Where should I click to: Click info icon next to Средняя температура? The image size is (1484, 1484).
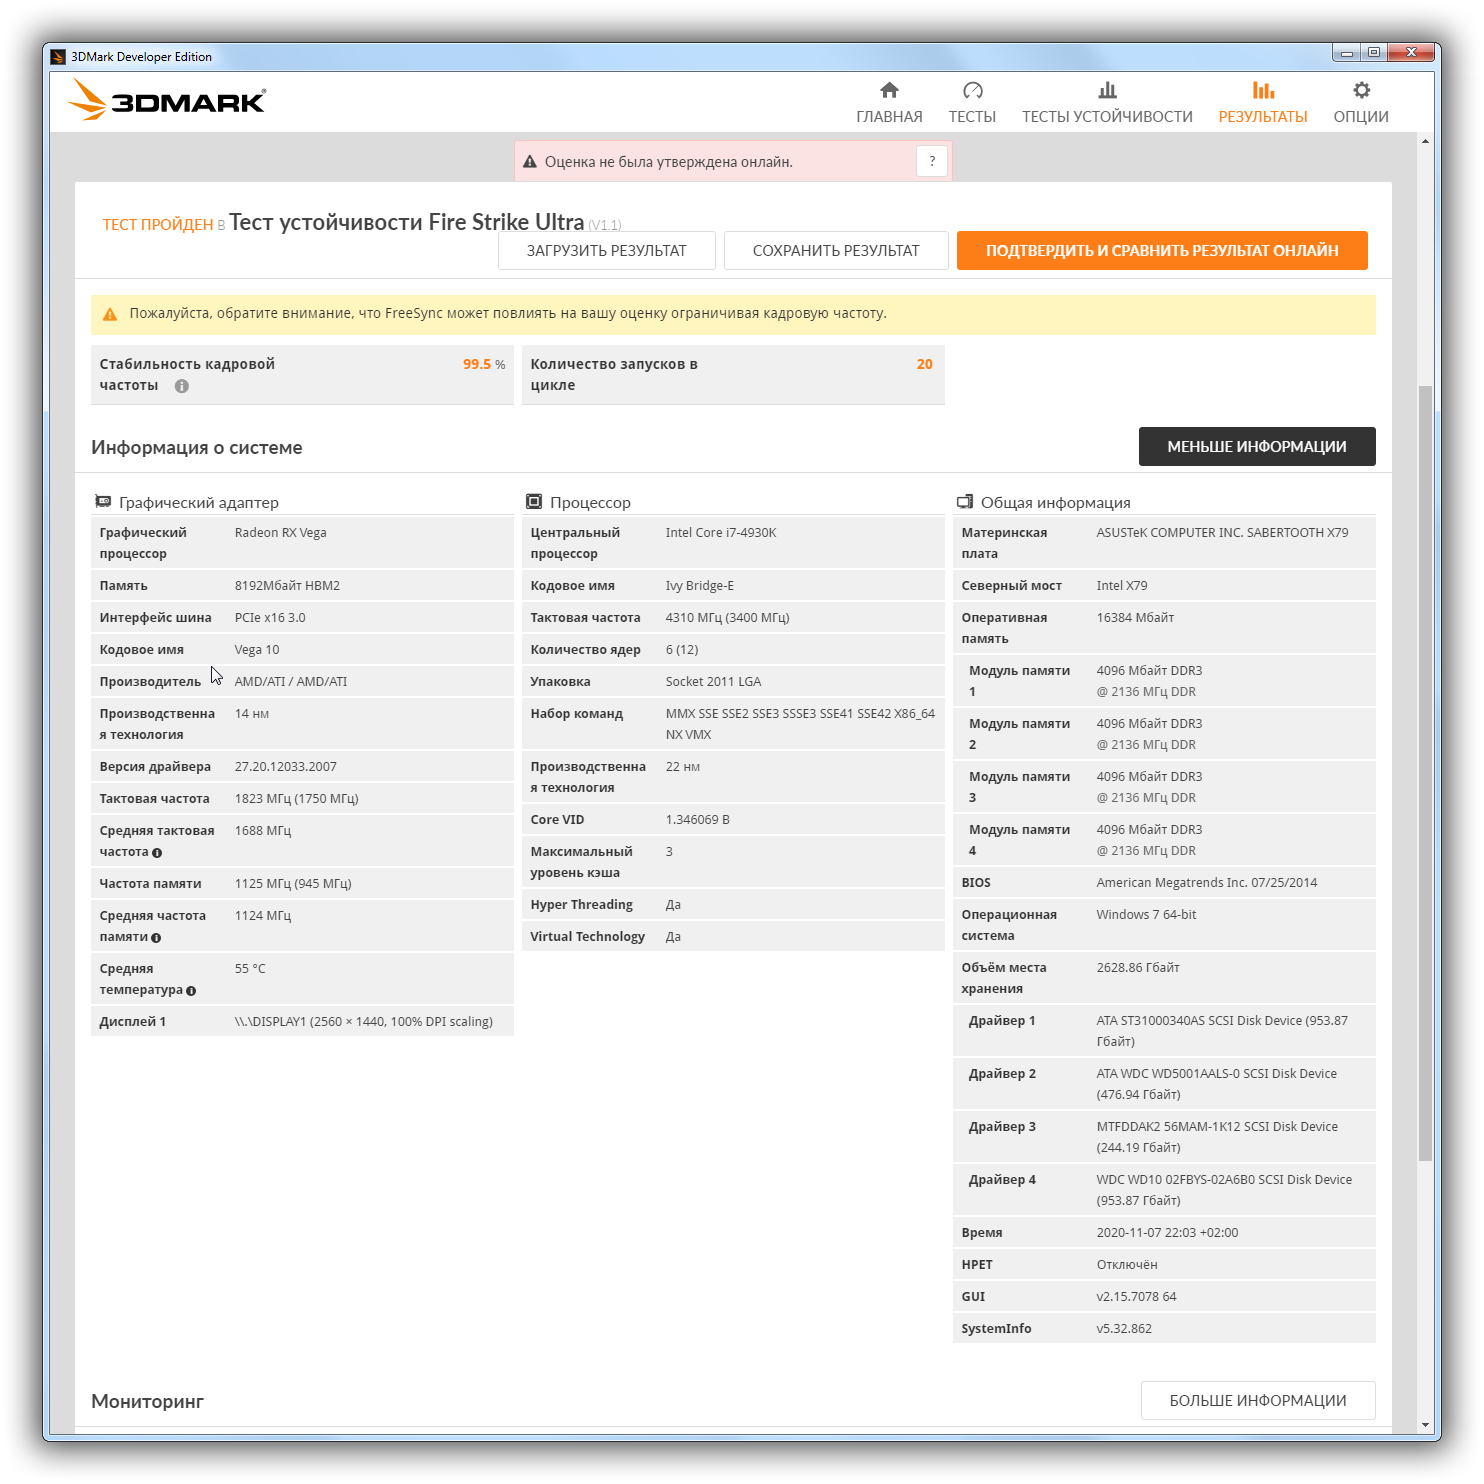tap(191, 991)
